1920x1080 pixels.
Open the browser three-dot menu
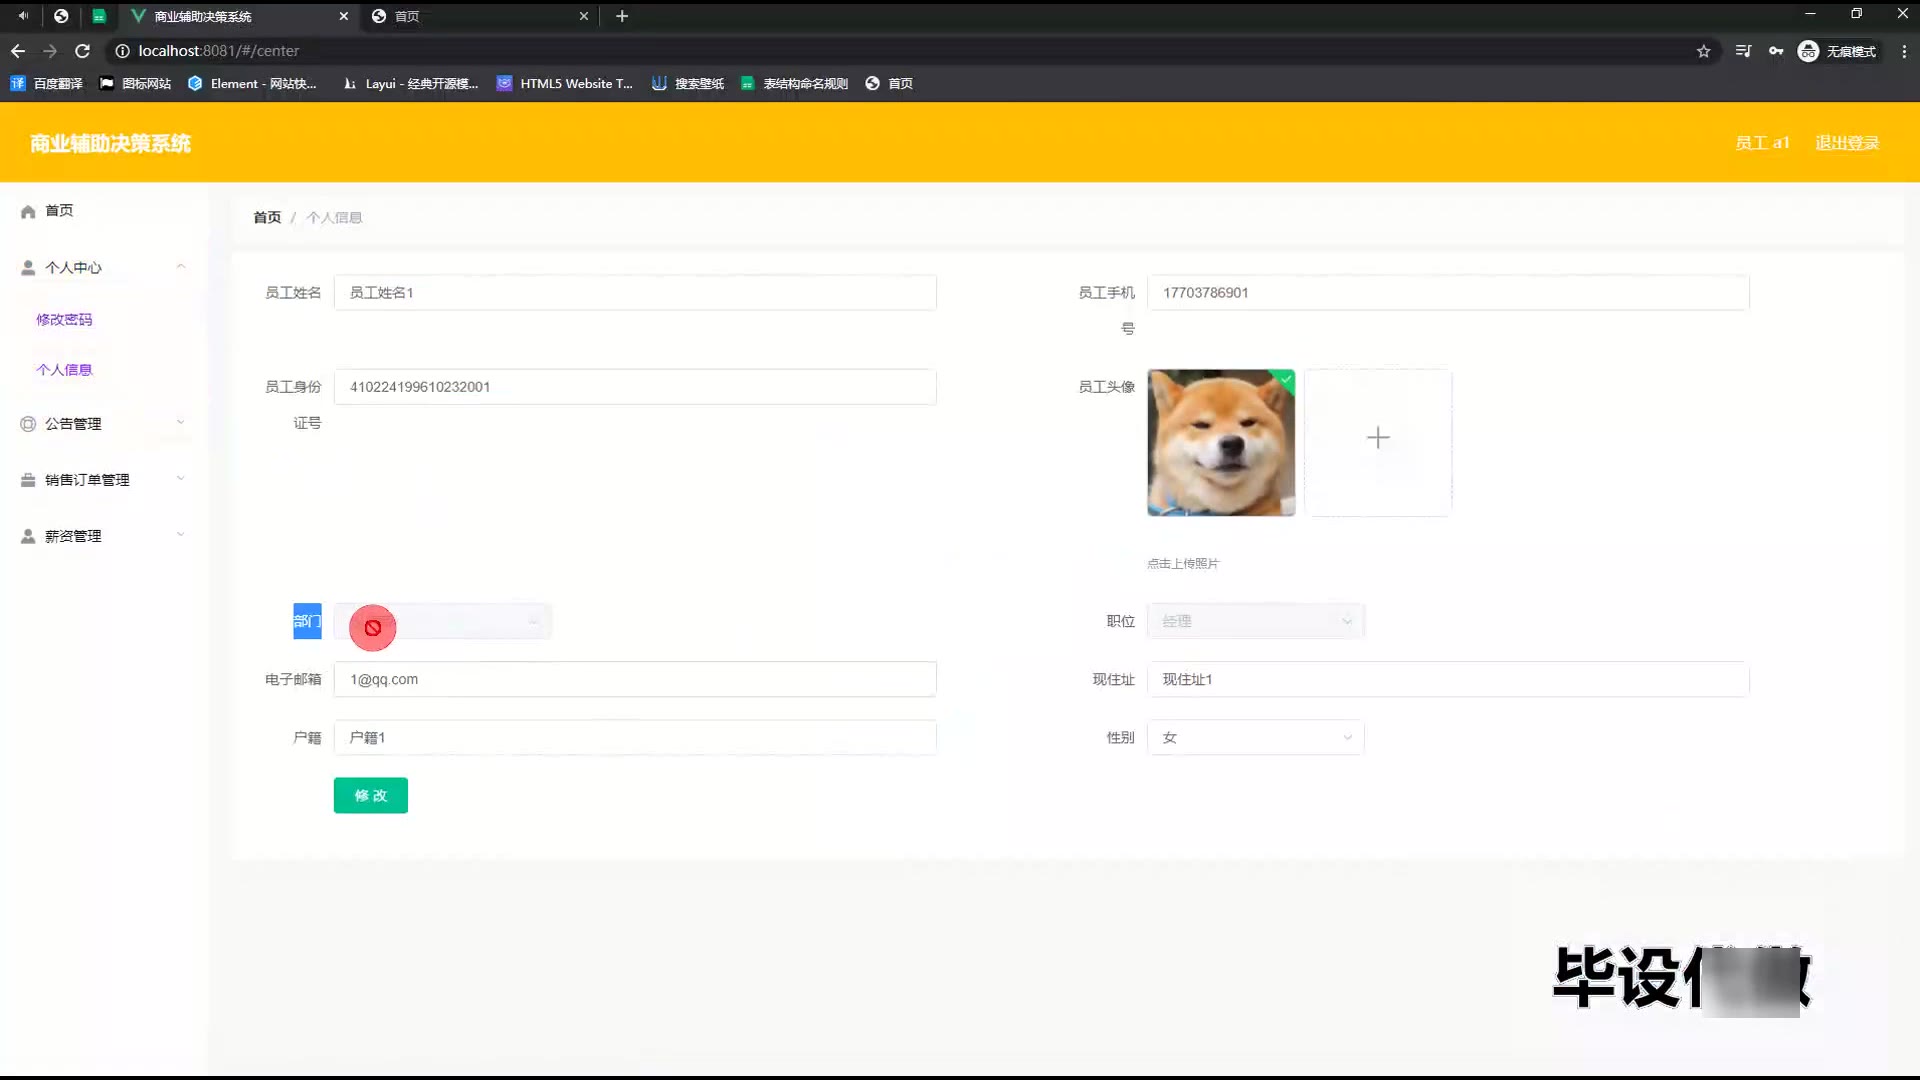point(1903,51)
